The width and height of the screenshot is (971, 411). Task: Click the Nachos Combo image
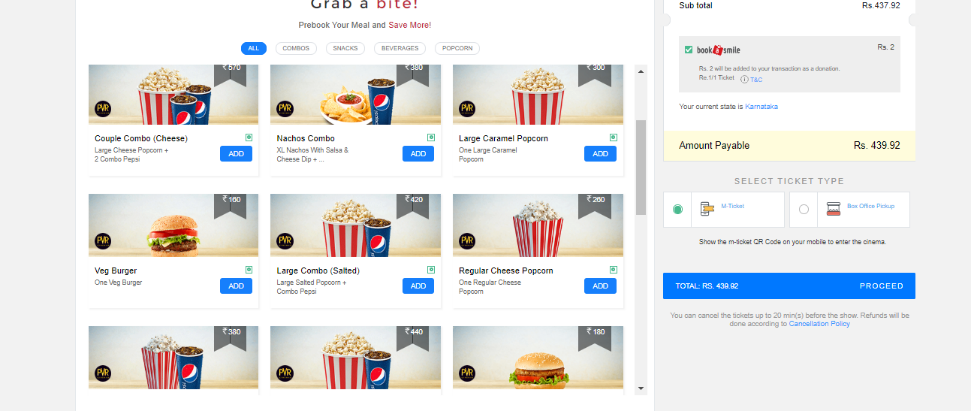(355, 95)
